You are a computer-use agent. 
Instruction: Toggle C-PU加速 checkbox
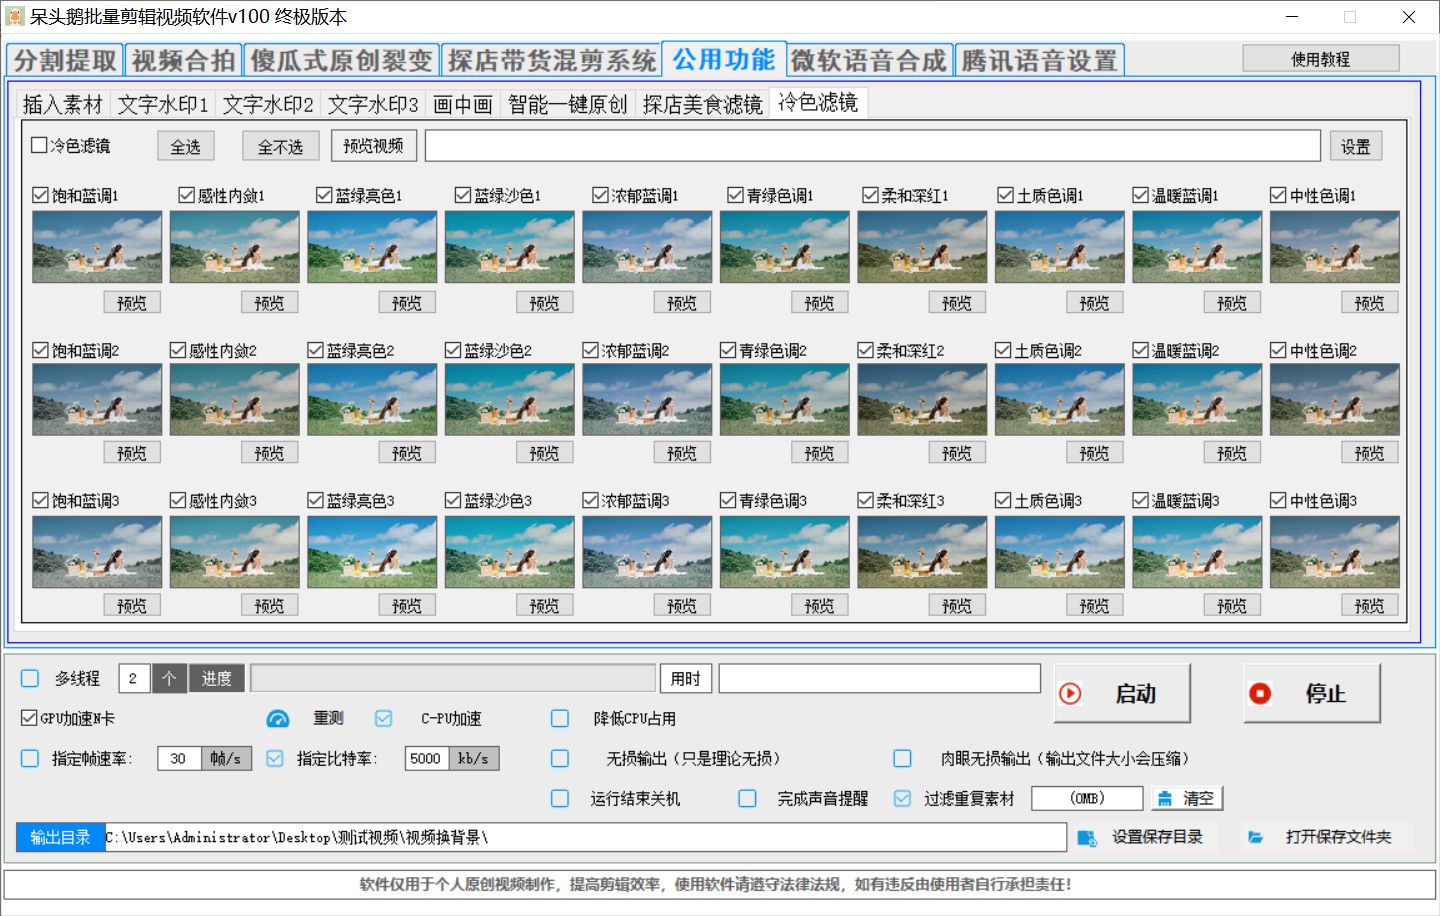coord(383,718)
